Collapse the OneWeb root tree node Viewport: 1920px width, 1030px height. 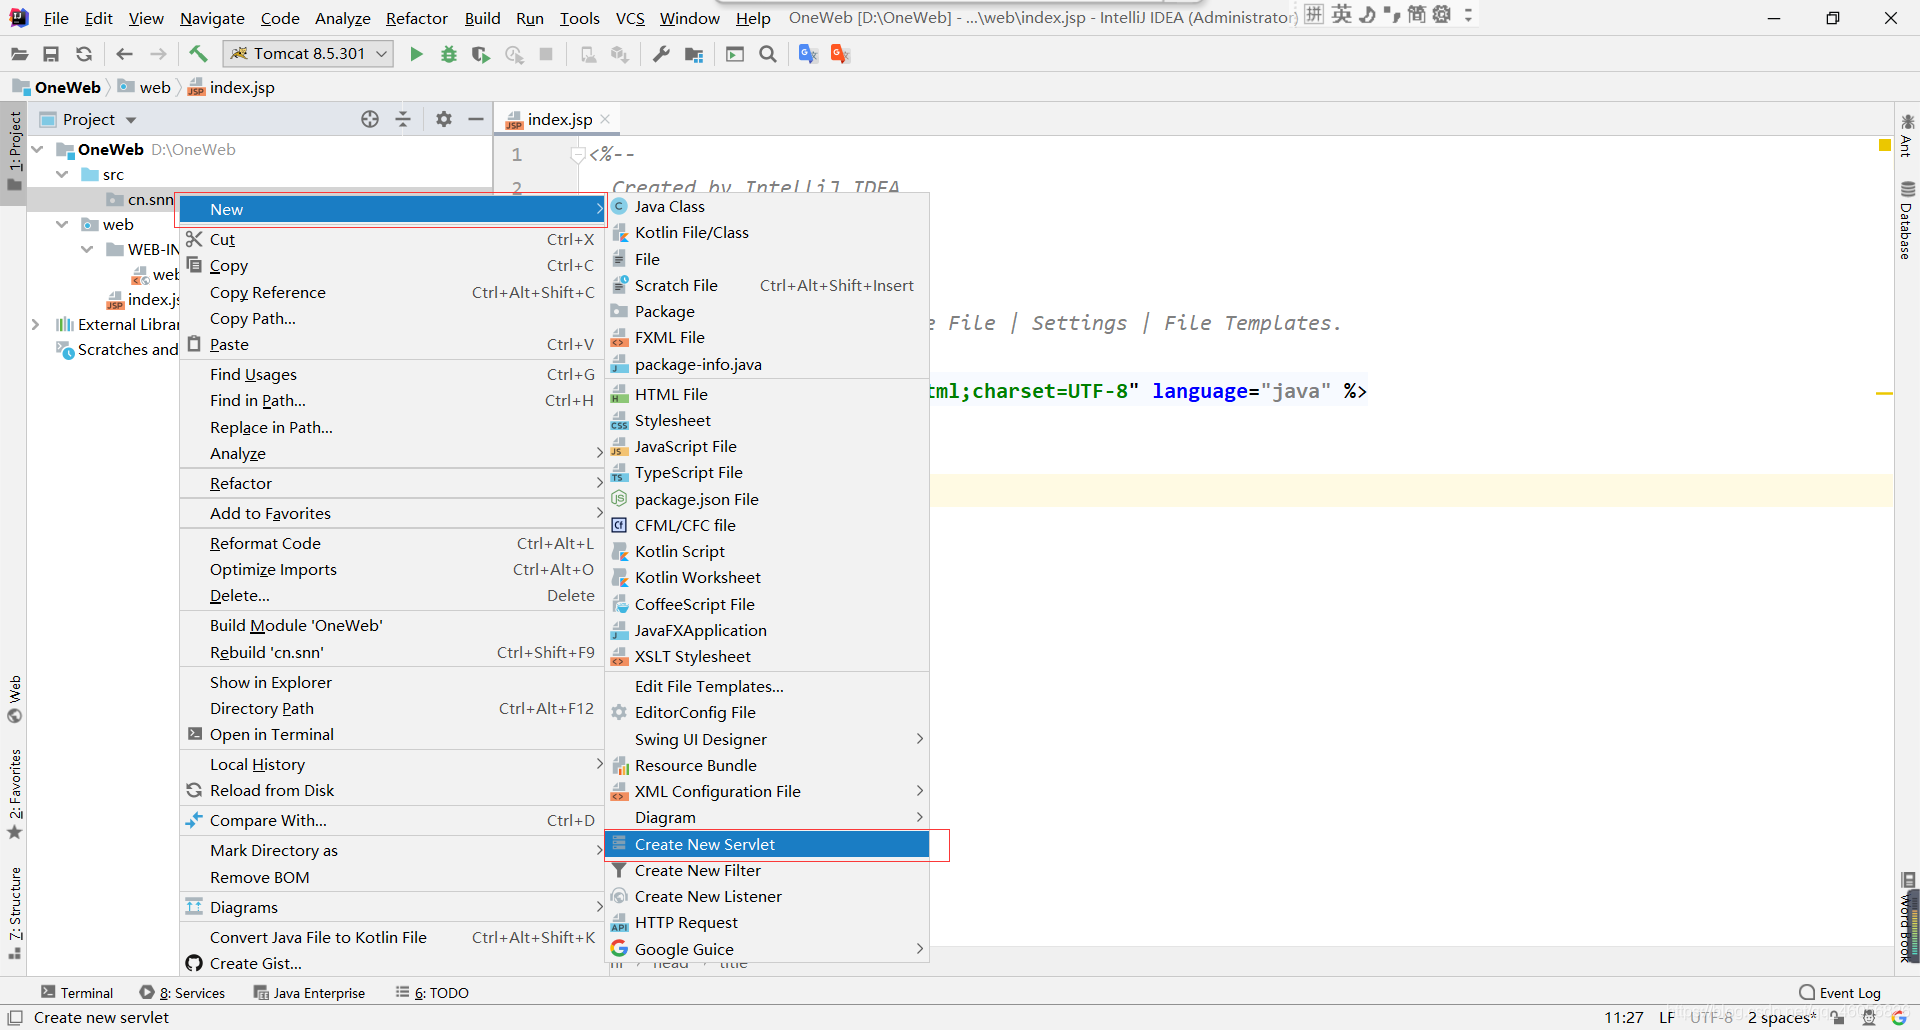[x=38, y=149]
